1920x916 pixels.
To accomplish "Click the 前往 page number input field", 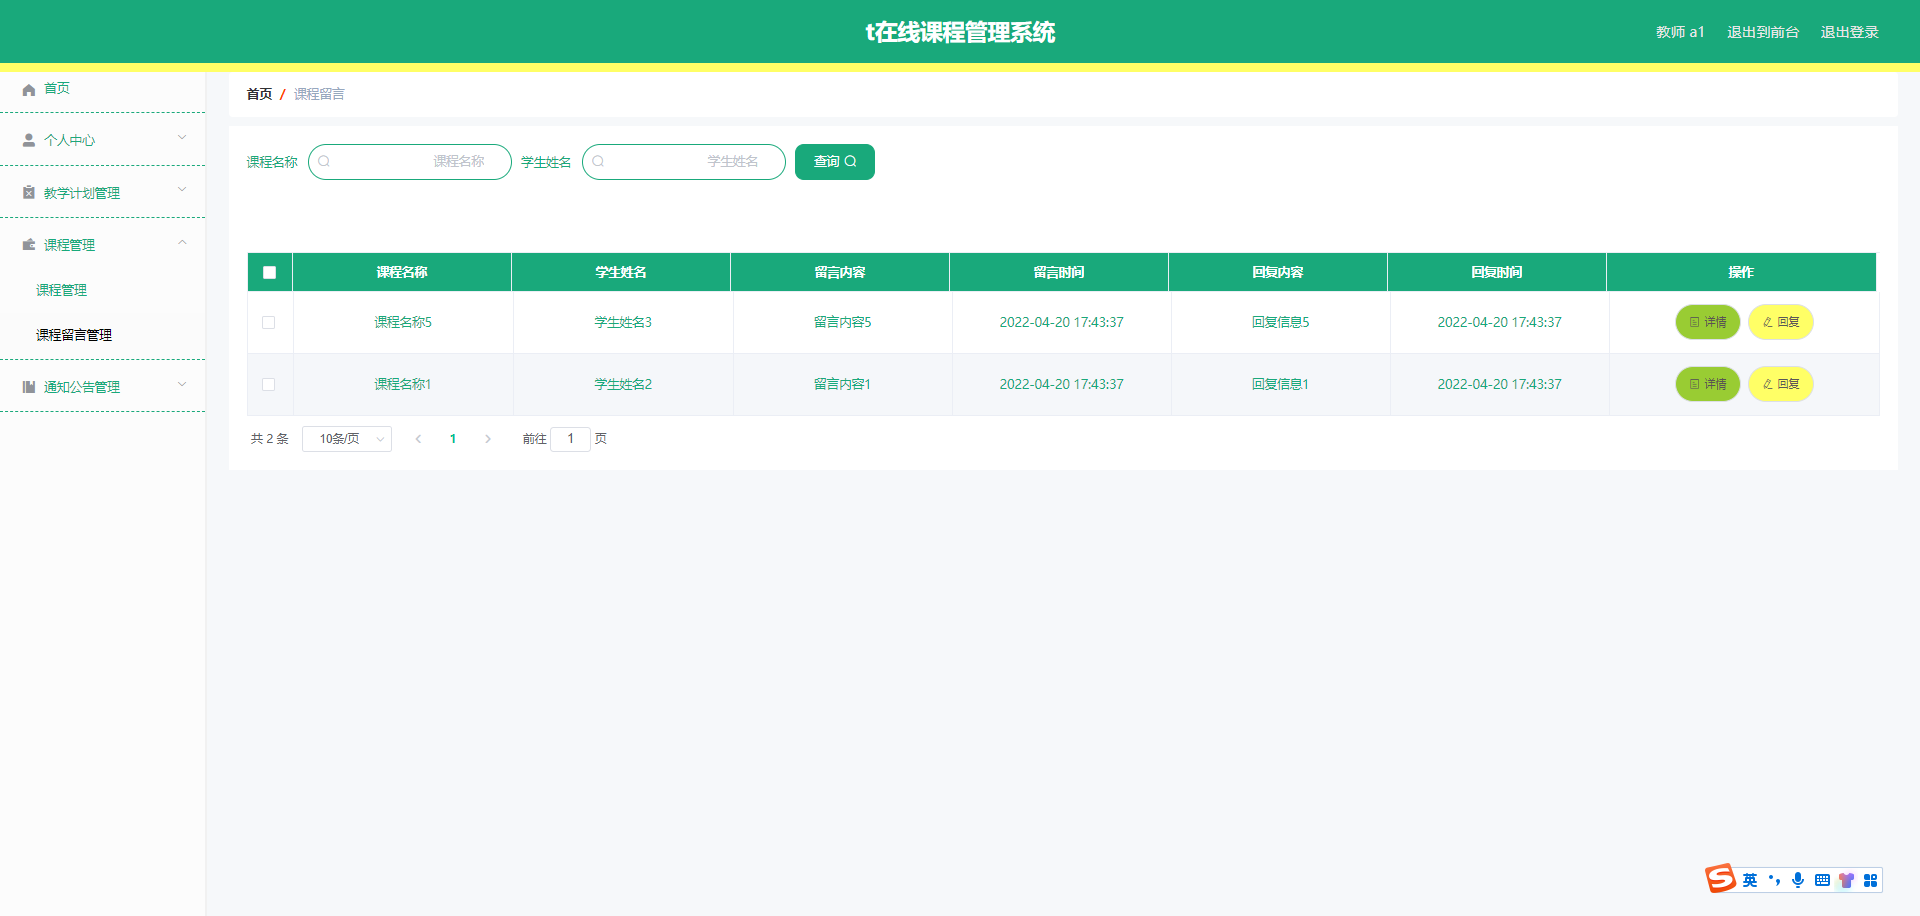I will pos(570,438).
